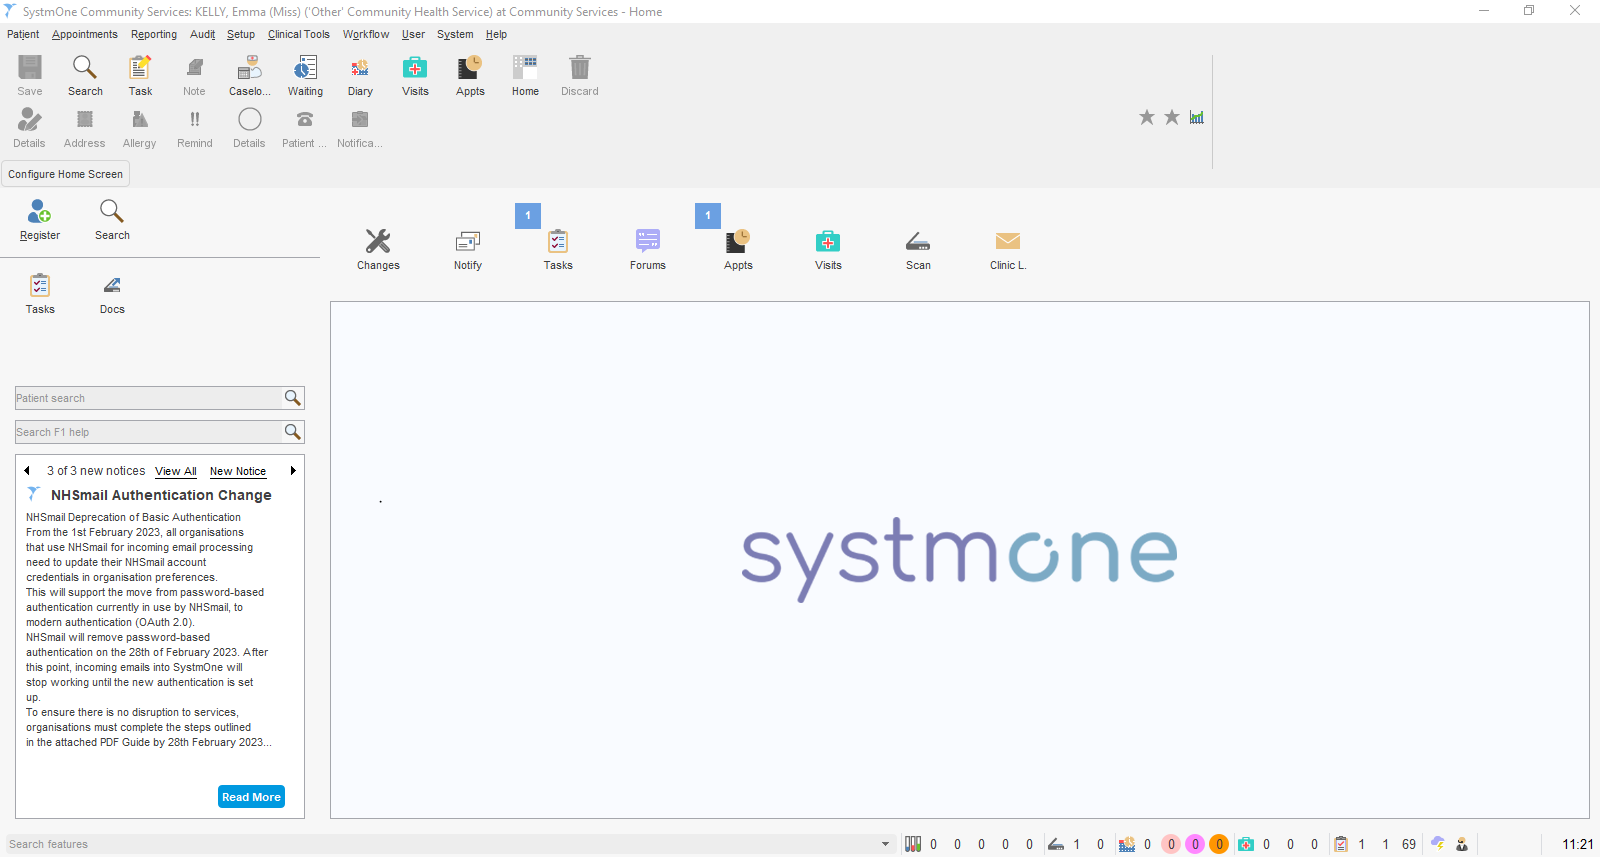
Task: Open the System menu
Action: (x=455, y=34)
